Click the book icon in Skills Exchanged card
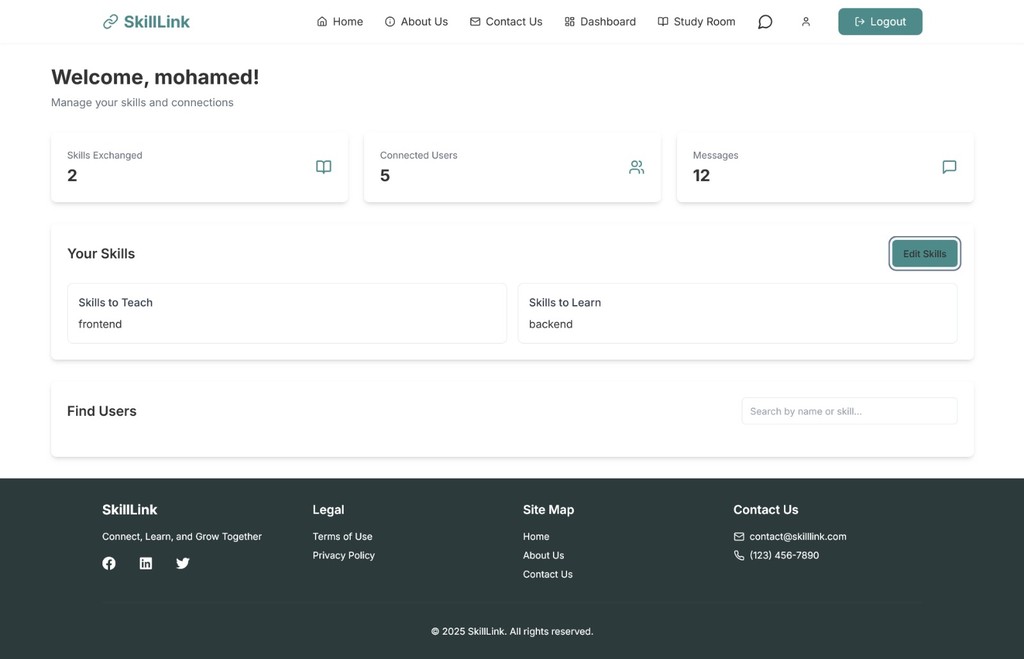This screenshot has height=659, width=1024. (x=323, y=167)
